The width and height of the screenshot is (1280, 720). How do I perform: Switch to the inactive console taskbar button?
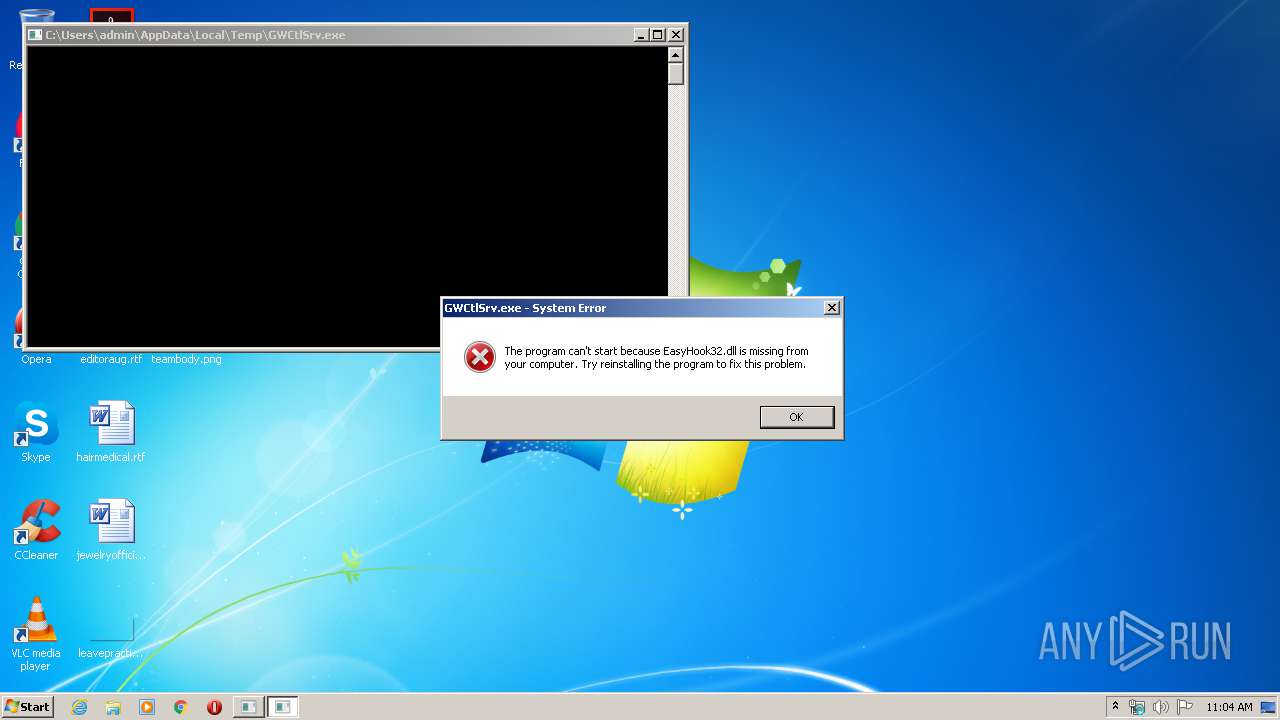pos(248,707)
